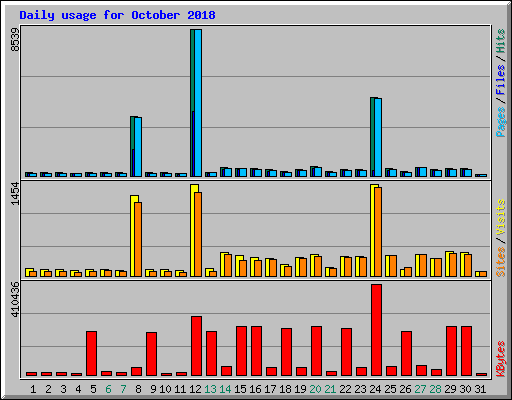Screen dimensions: 512x400
Task: Click green weekend day label 28
Action: click(435, 389)
